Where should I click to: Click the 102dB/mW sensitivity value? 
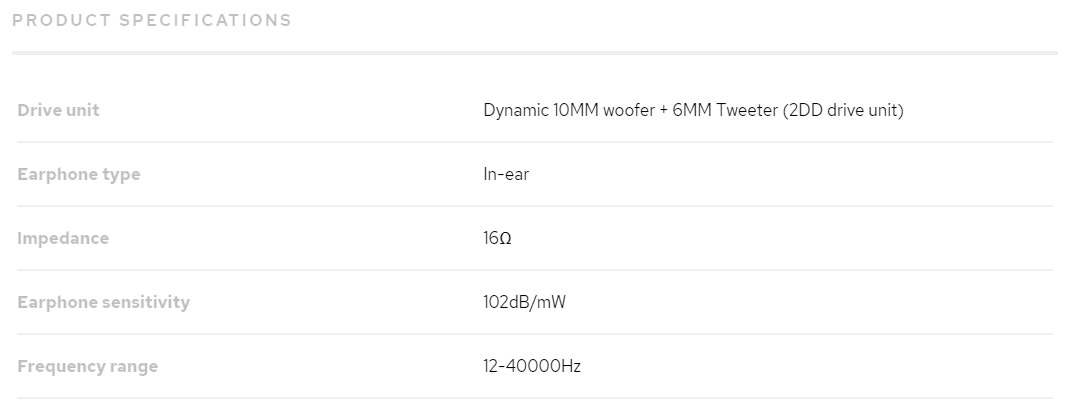coord(524,302)
